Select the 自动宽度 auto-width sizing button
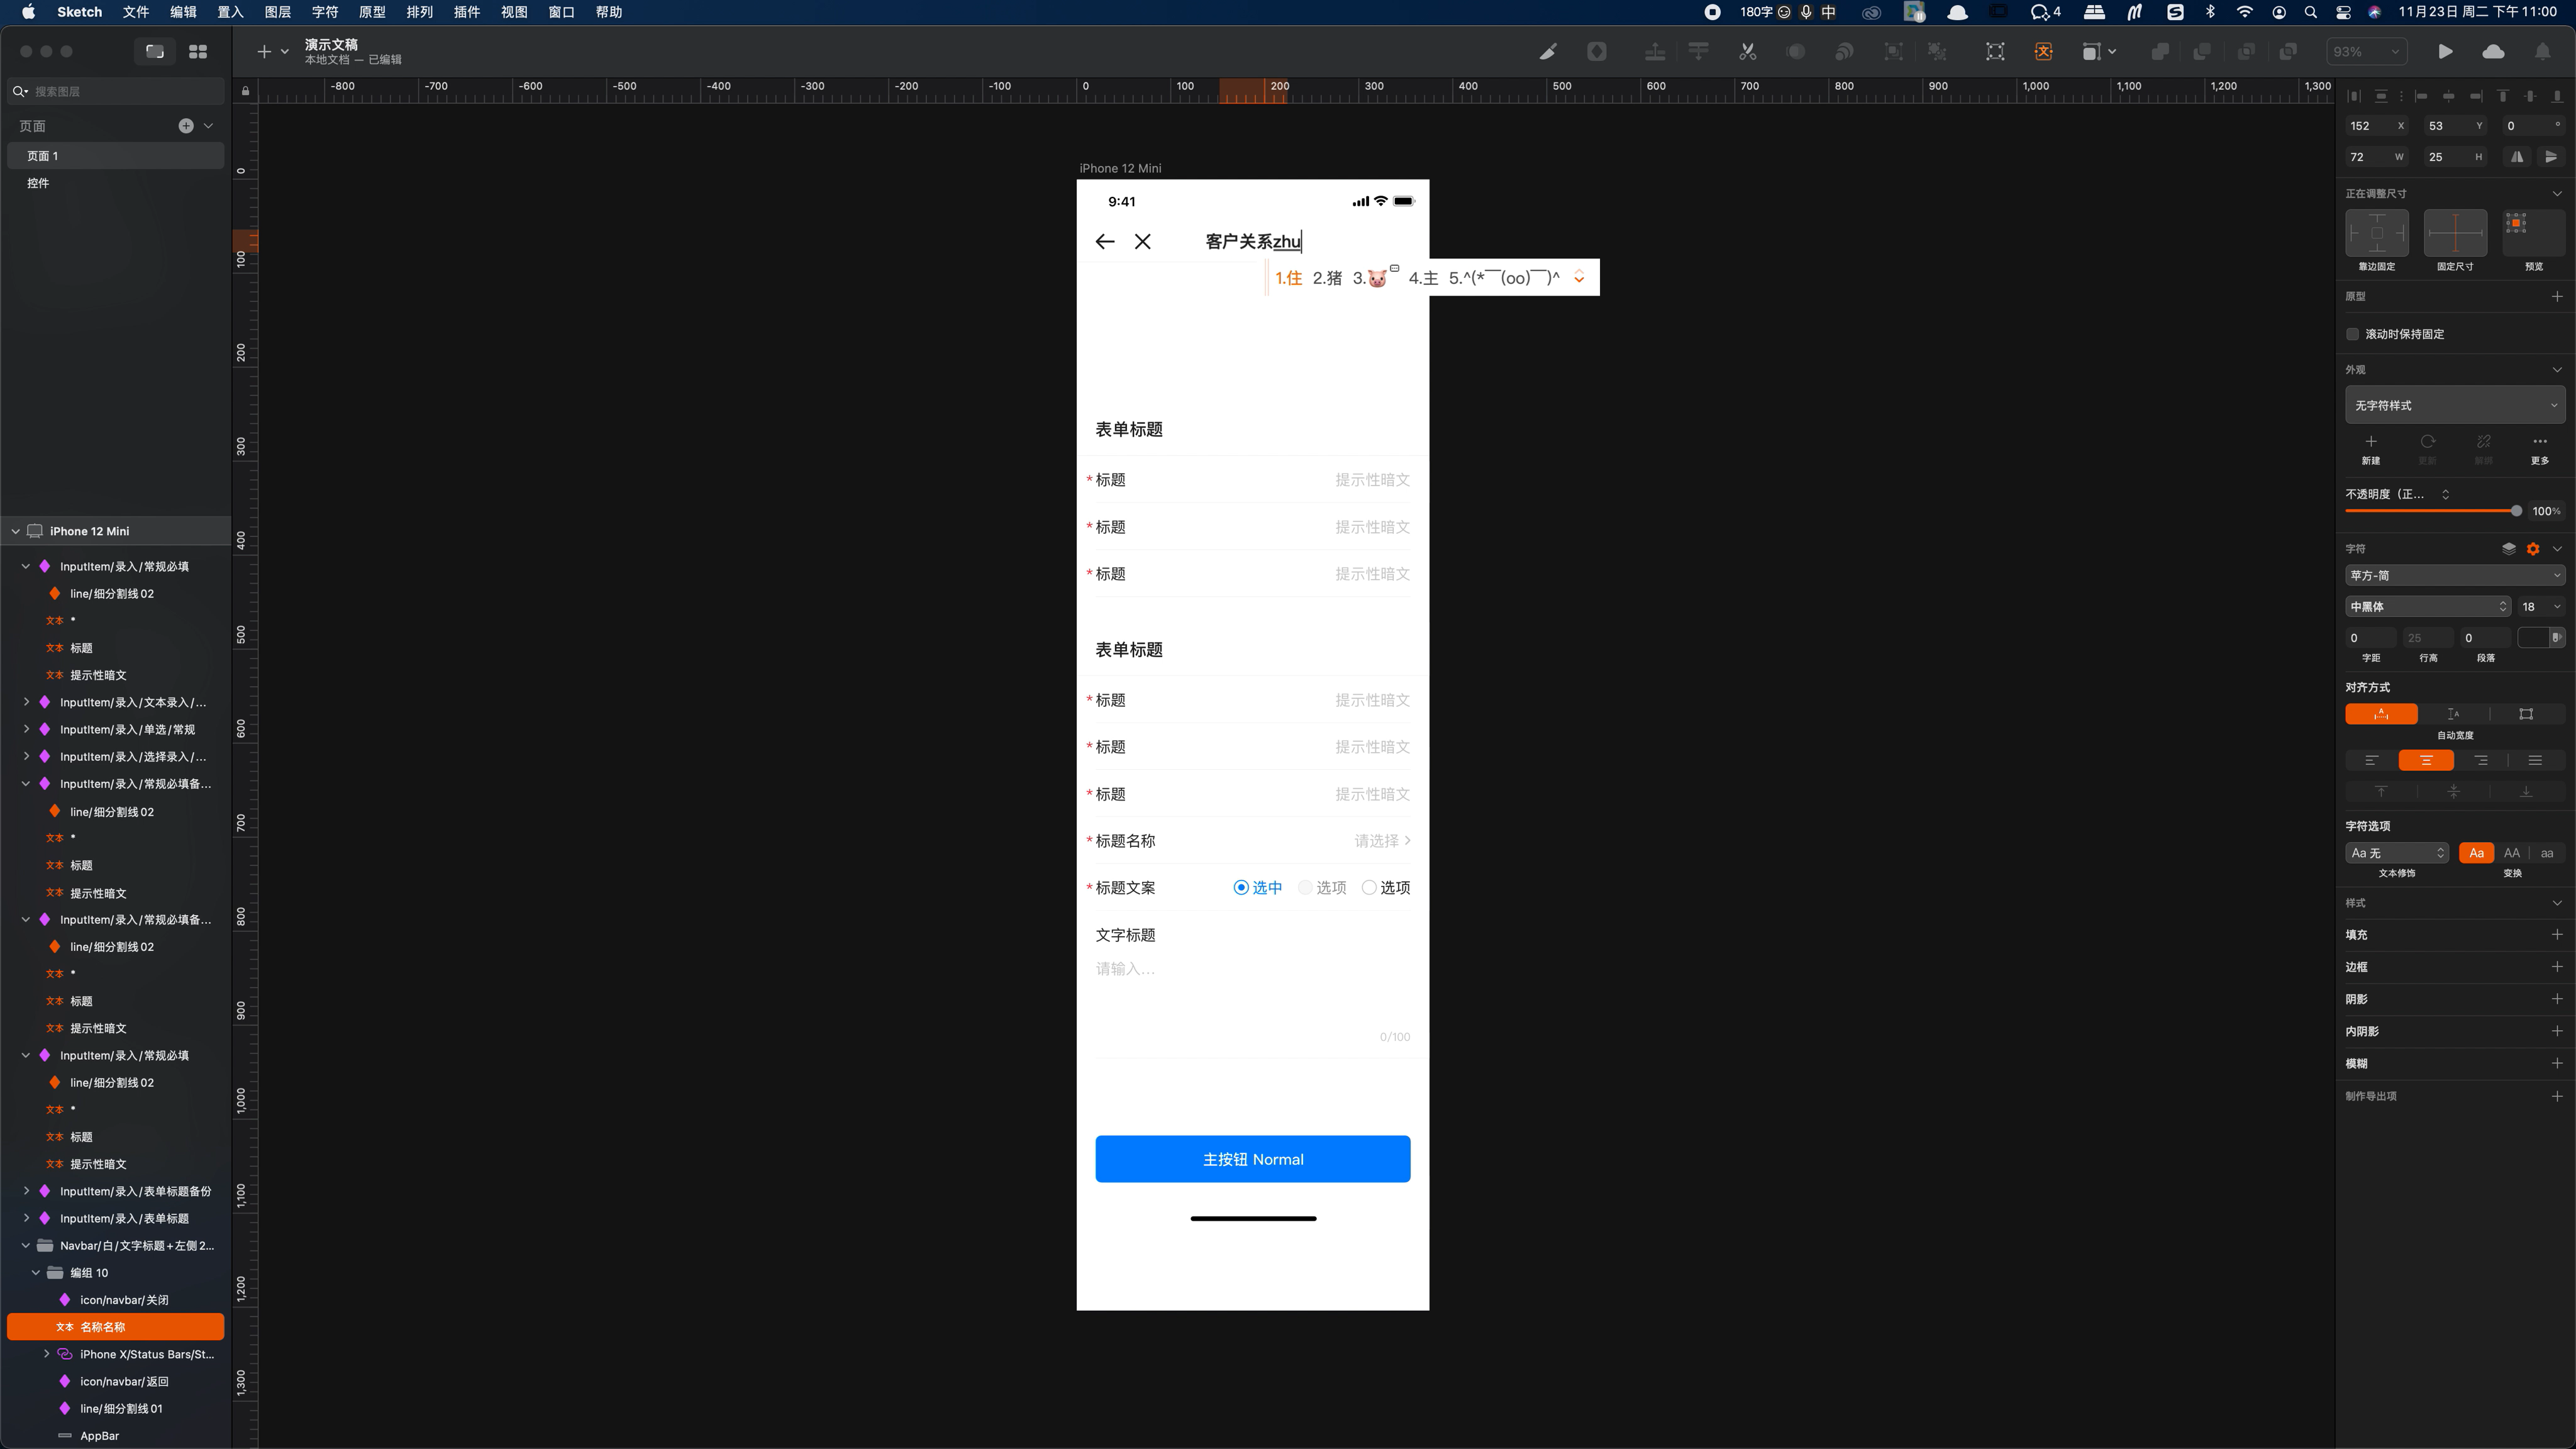 tap(2381, 714)
